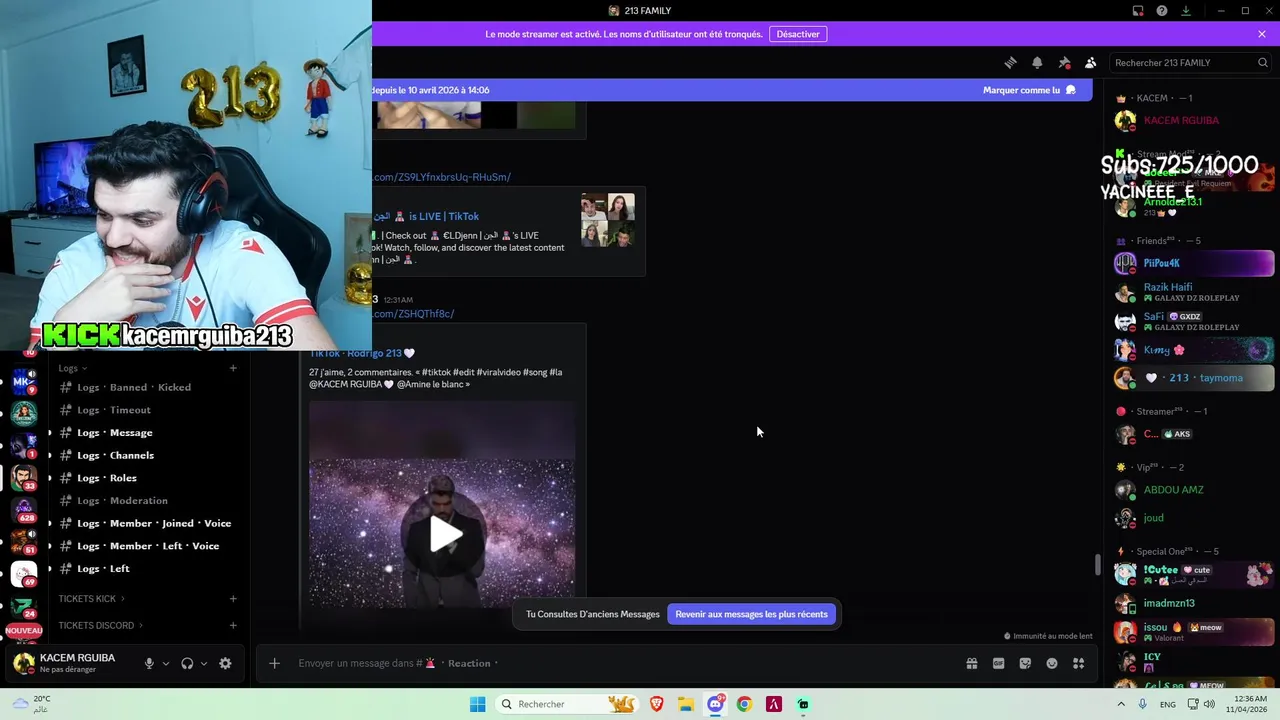Click the chat scrollbar thumb
The image size is (1280, 720).
[x=1097, y=565]
